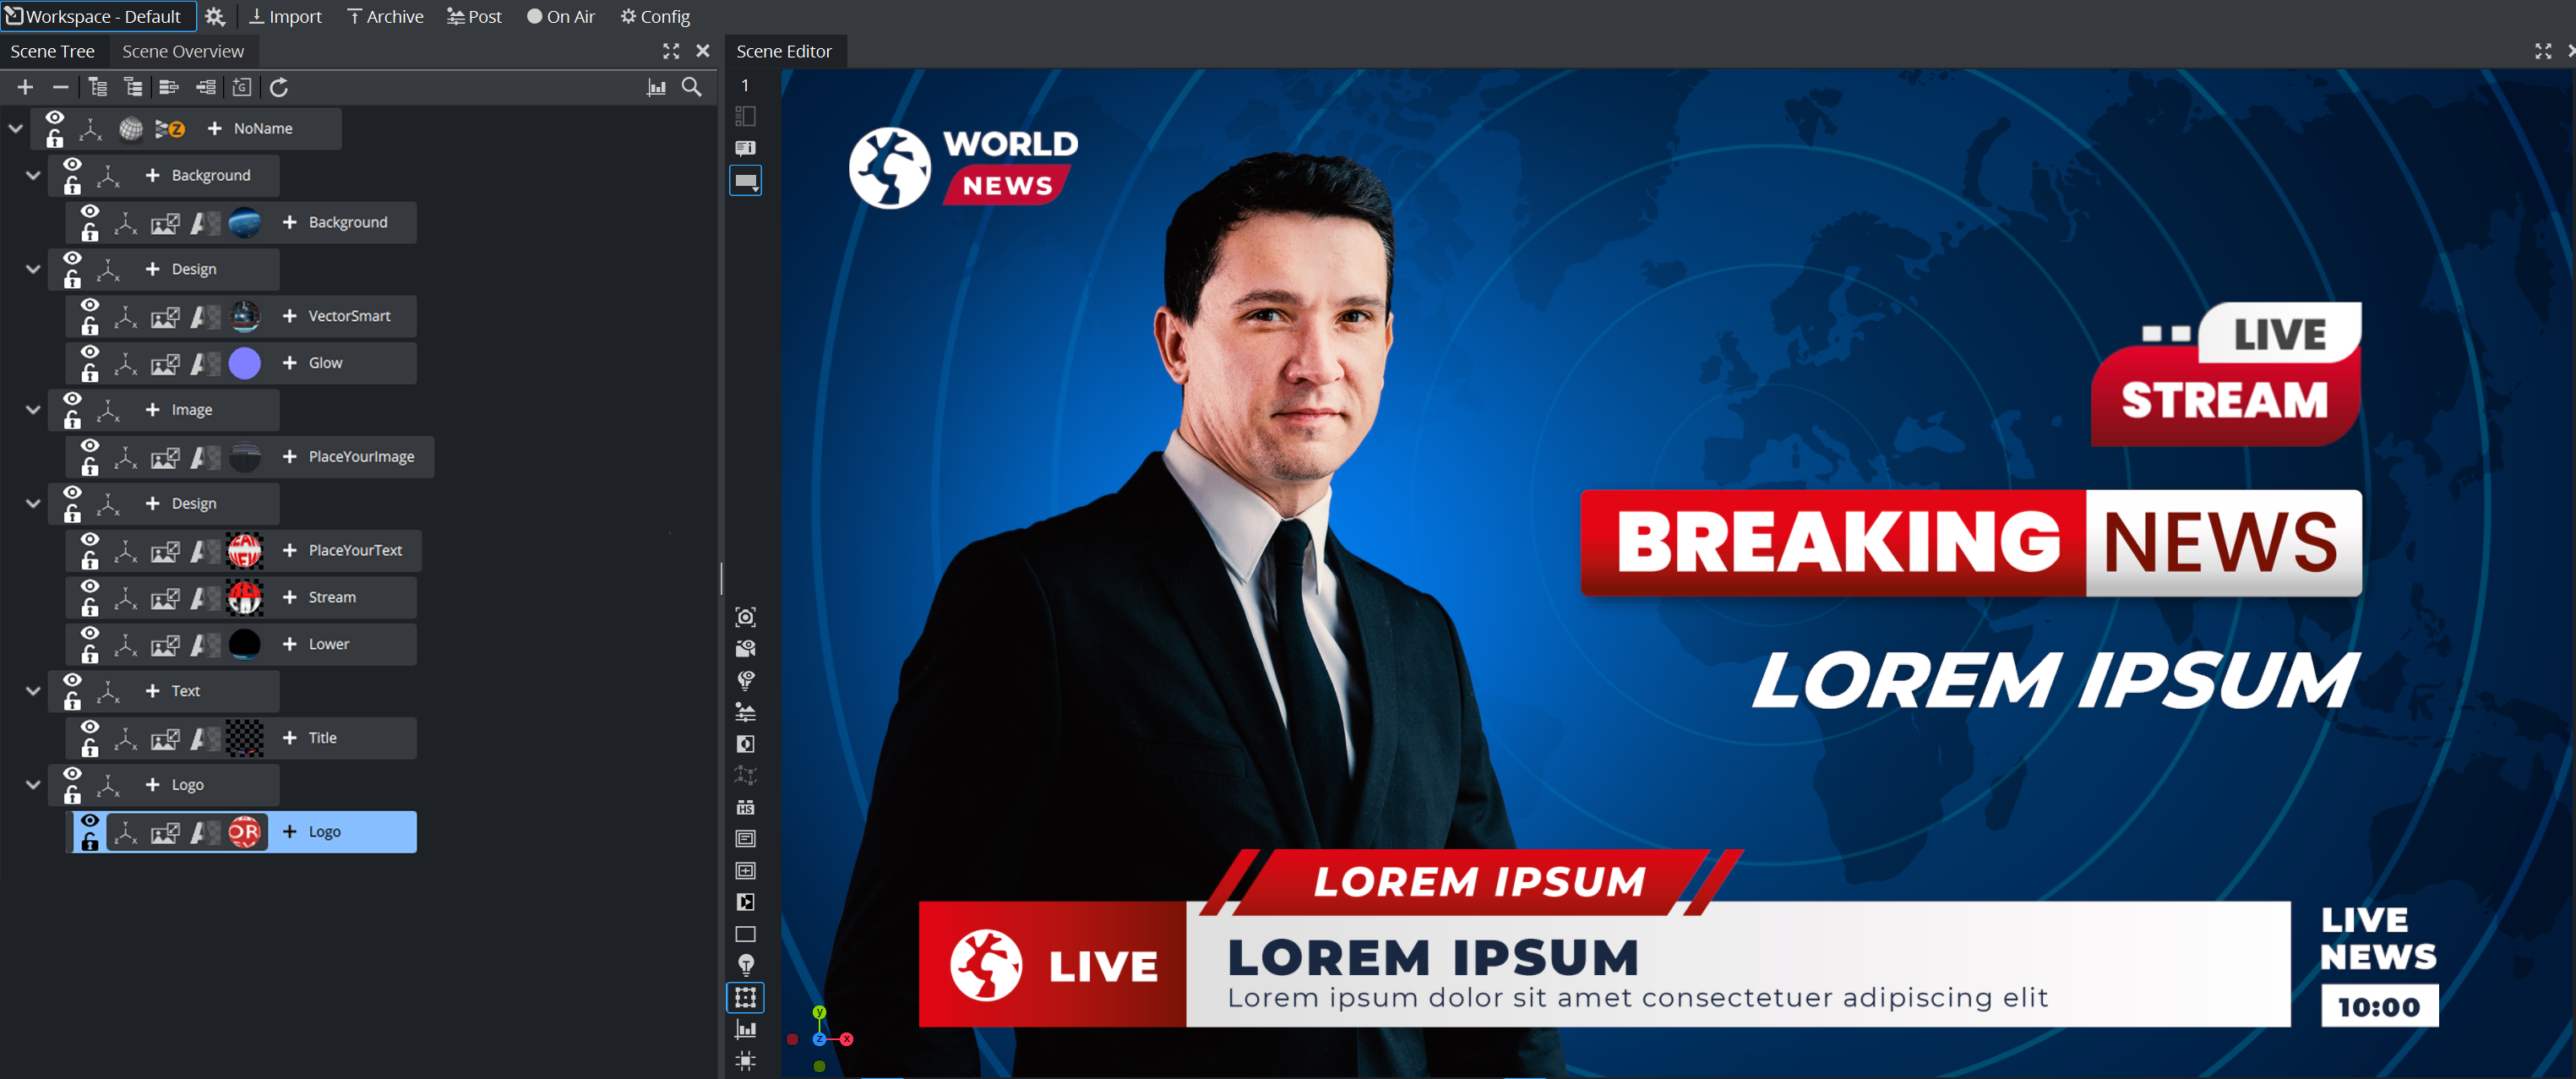This screenshot has height=1079, width=2576.
Task: Open the Archive menu
Action: click(x=385, y=16)
